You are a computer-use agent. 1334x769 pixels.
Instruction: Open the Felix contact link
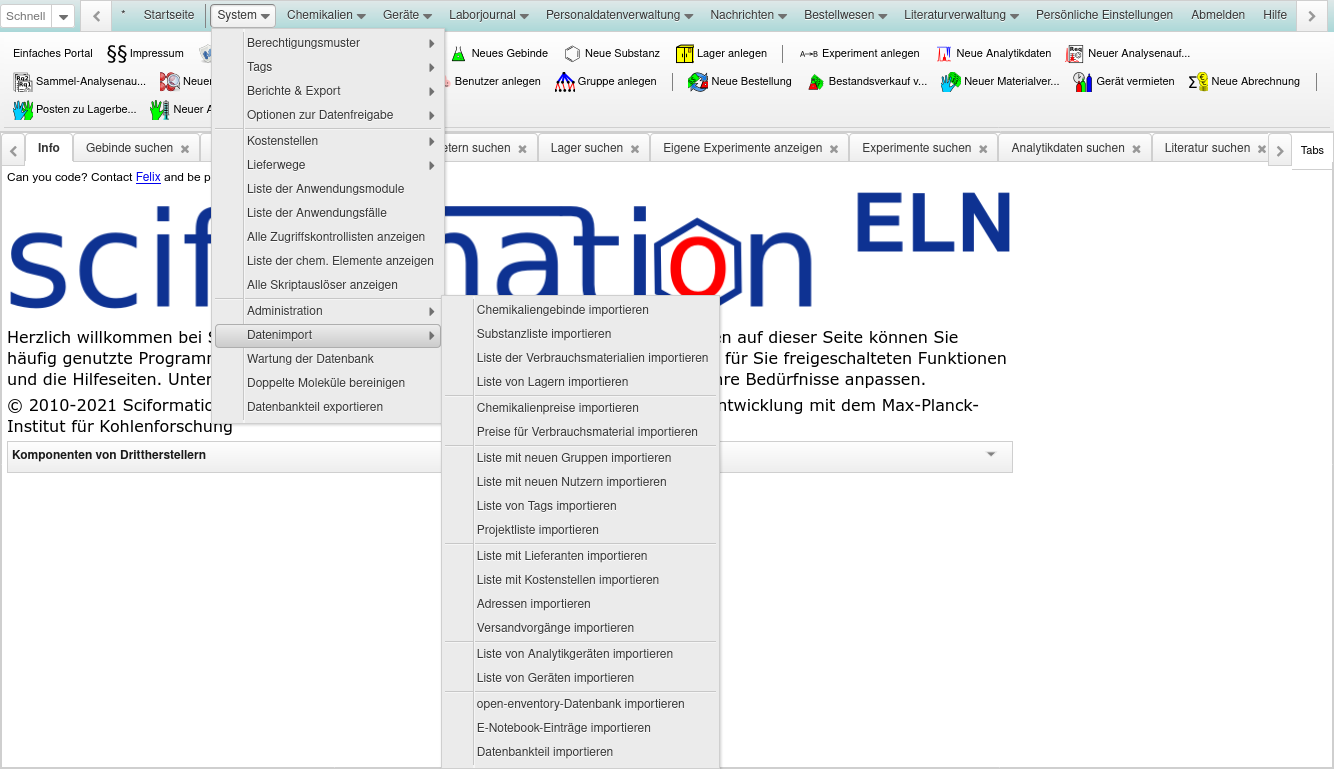coord(148,177)
